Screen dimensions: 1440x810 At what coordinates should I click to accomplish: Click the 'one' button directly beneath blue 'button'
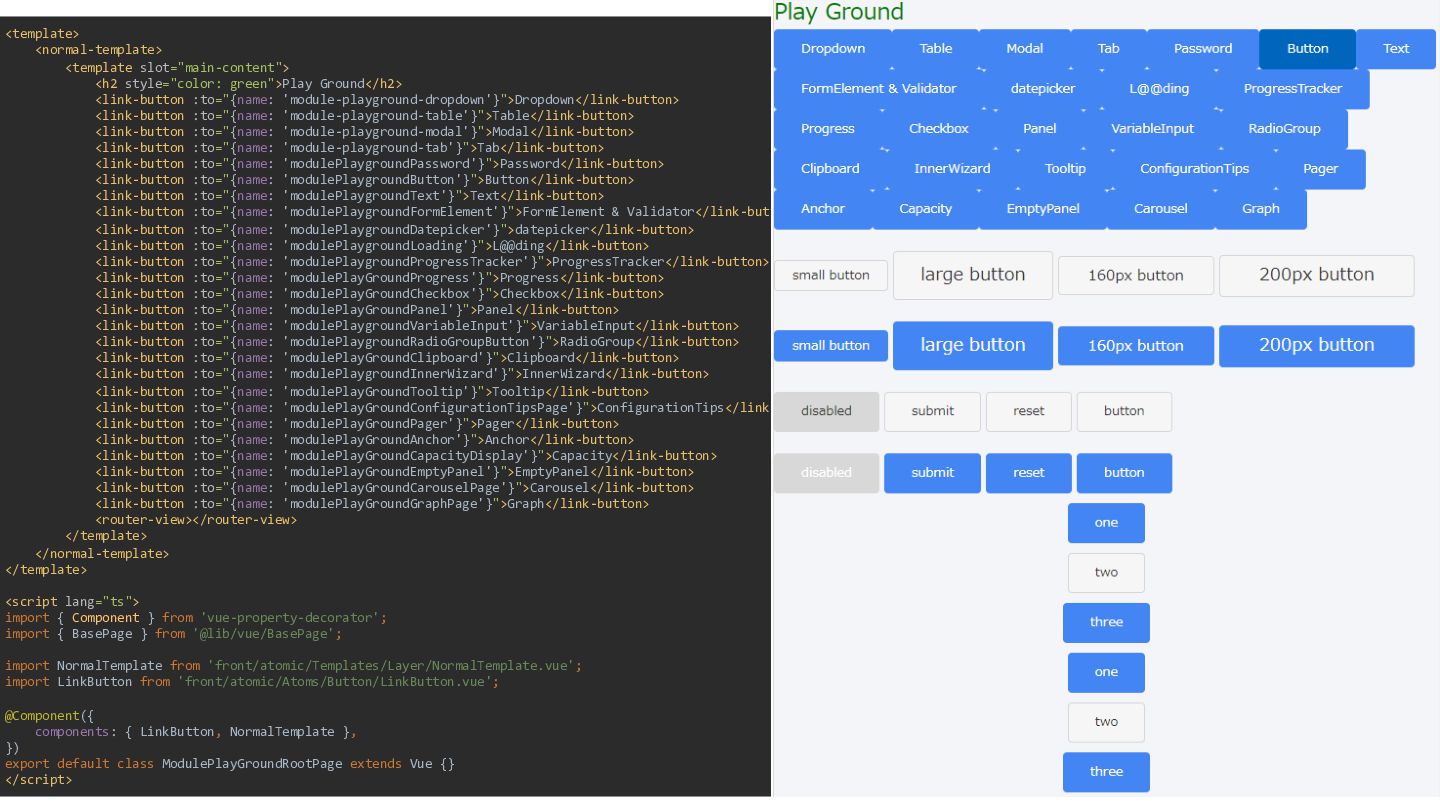(1106, 523)
